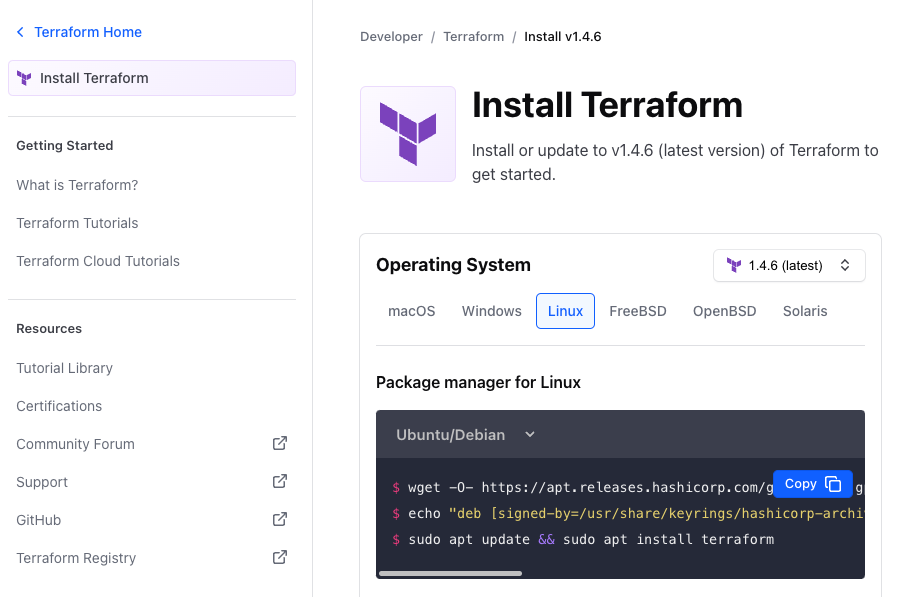Click Install v1.4.6 breadcrumb text
Screen dimensions: 907x597
click(x=562, y=36)
